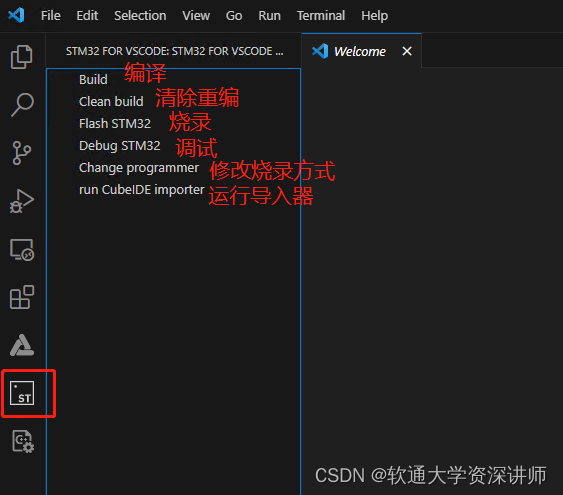Open the Selection menu
The height and width of the screenshot is (495, 563).
click(x=140, y=15)
